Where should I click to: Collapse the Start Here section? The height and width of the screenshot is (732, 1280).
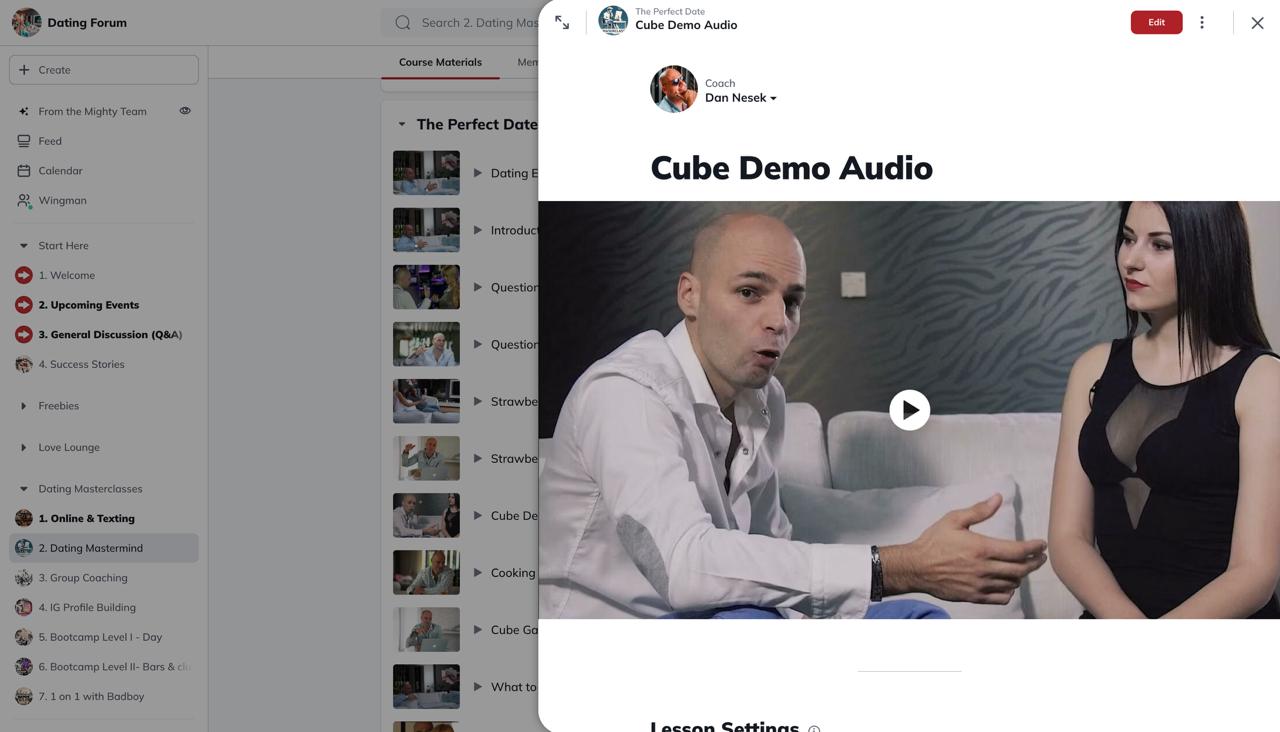24,246
